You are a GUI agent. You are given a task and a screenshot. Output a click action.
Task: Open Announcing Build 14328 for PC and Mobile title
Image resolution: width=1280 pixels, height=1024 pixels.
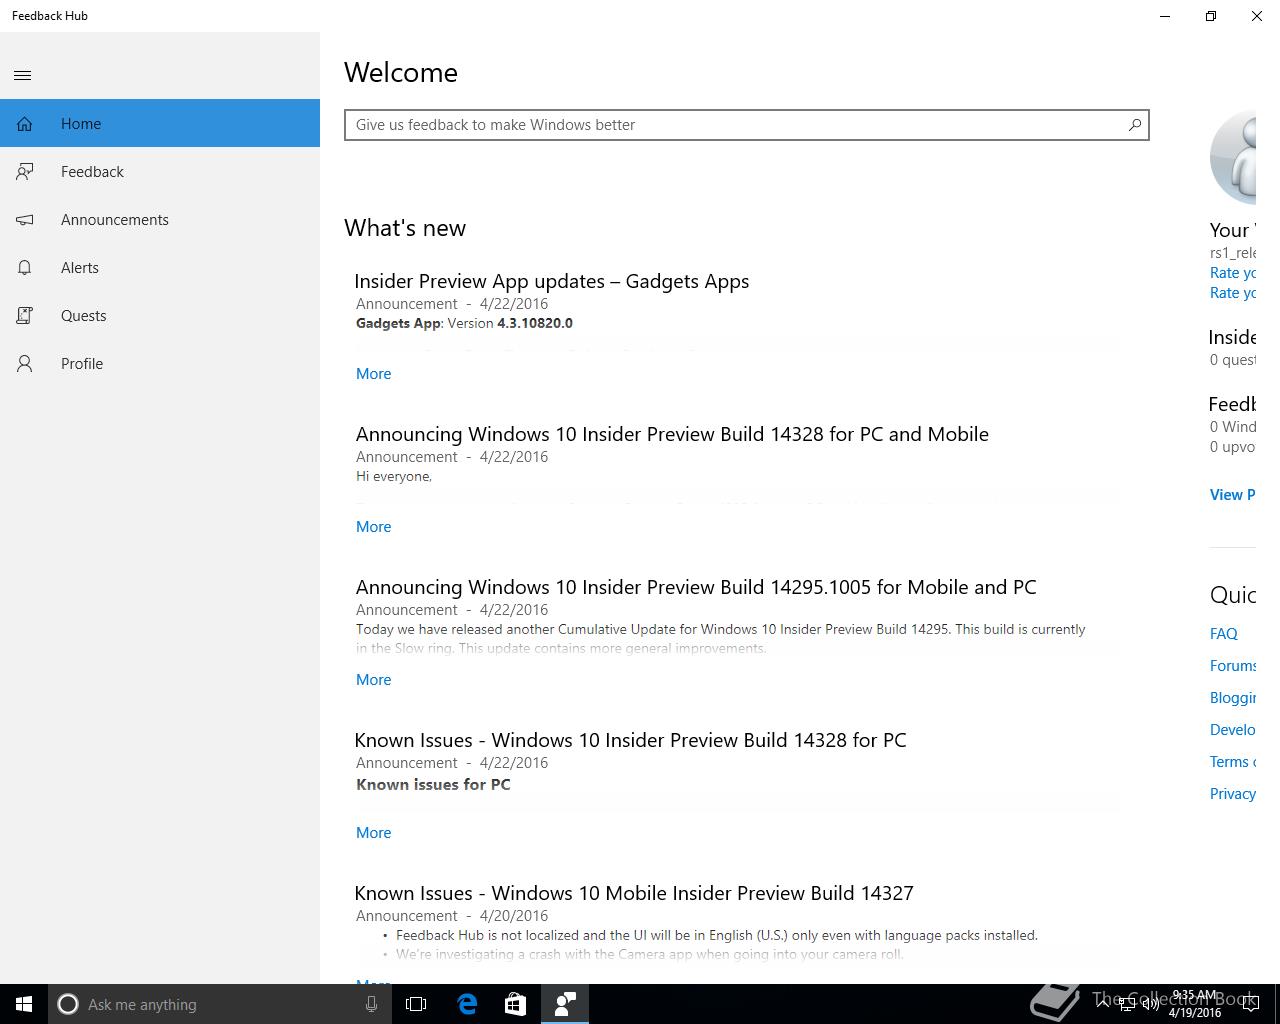[x=672, y=435]
